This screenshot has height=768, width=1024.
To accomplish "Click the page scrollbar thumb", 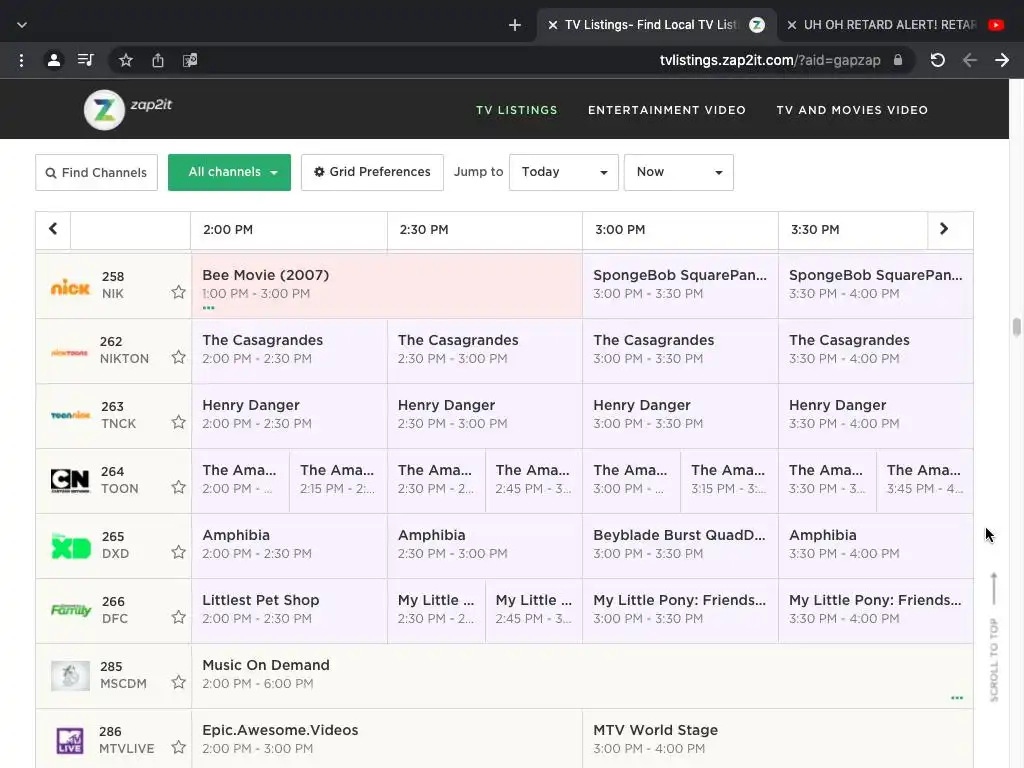I will (x=1016, y=327).
